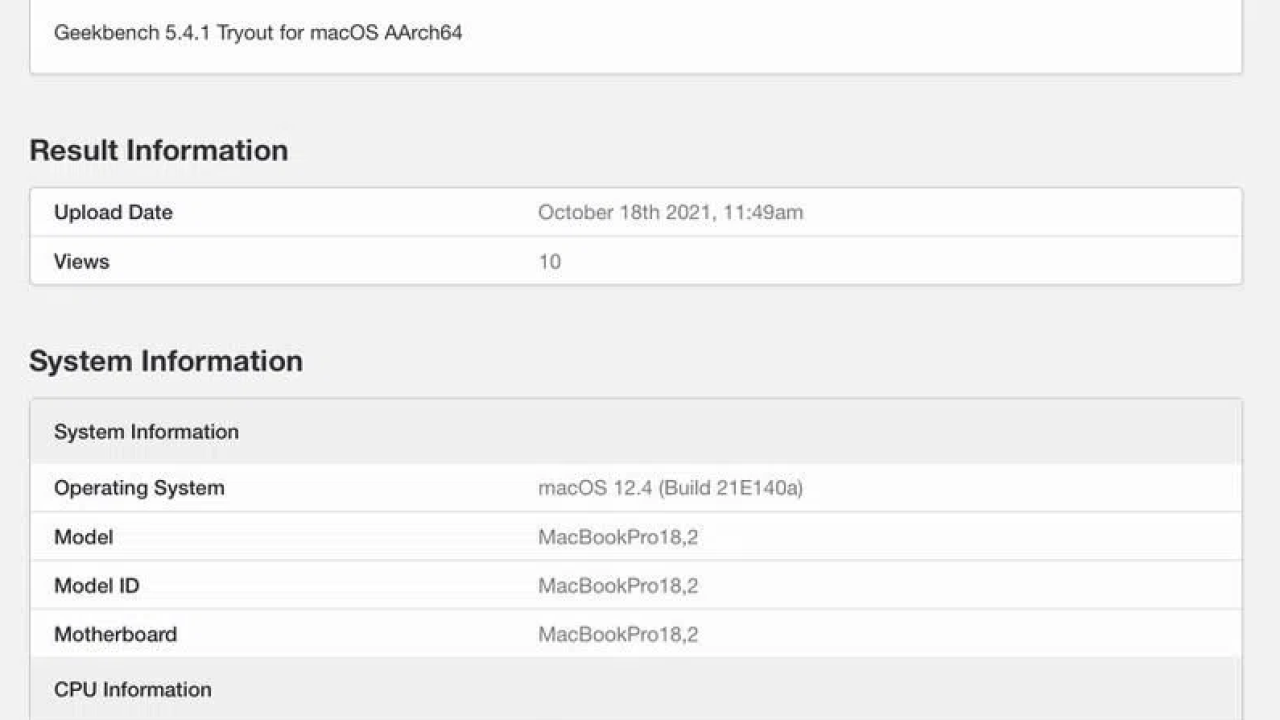Select the Operating System label
The width and height of the screenshot is (1280, 720).
(x=139, y=488)
